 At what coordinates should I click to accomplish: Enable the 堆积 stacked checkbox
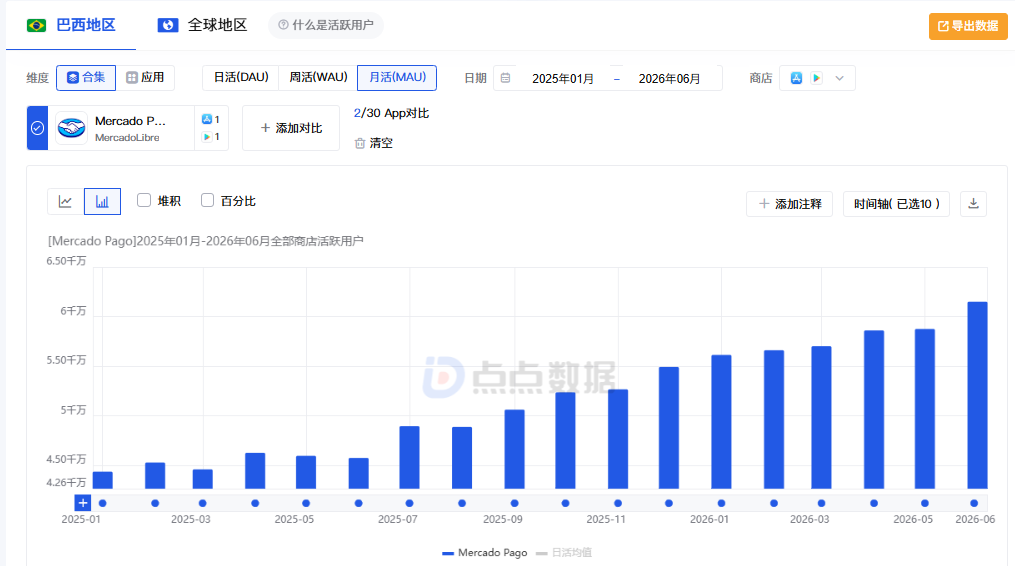[144, 200]
